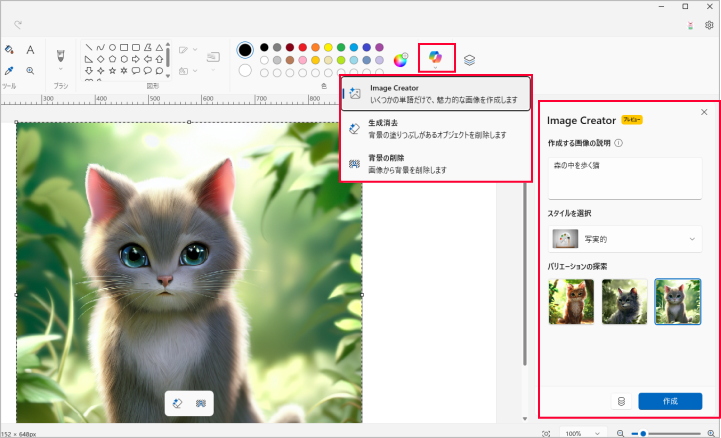This screenshot has width=721, height=438.
Task: Expand the brushes dropdown
Action: click(x=60, y=70)
